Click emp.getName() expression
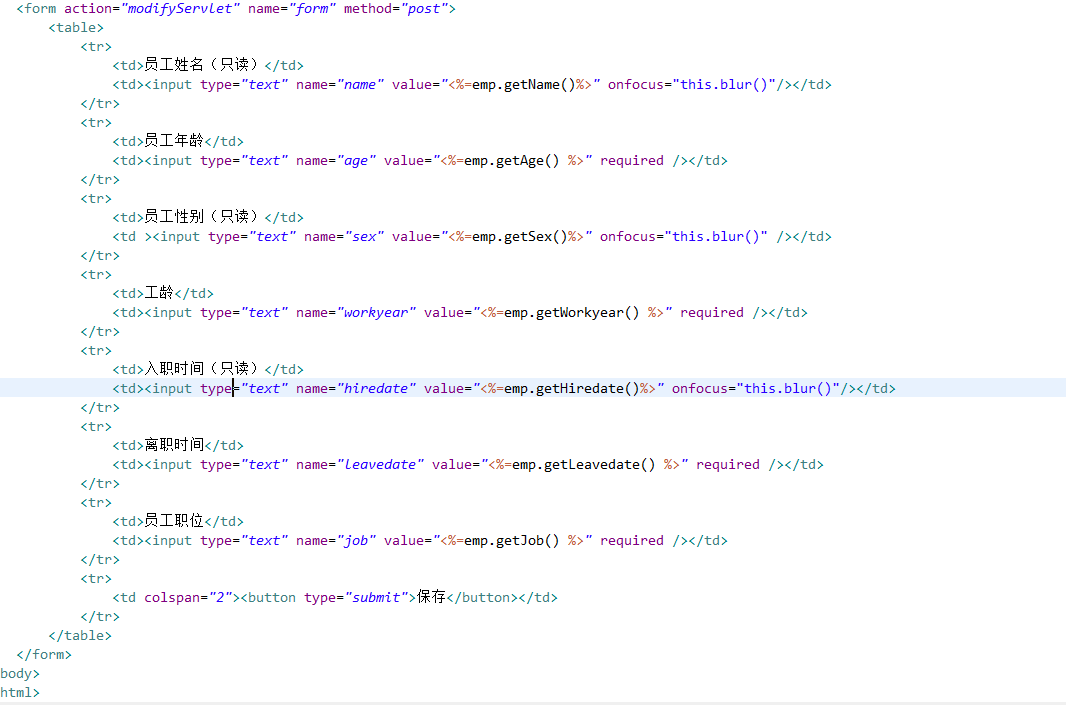 point(523,85)
